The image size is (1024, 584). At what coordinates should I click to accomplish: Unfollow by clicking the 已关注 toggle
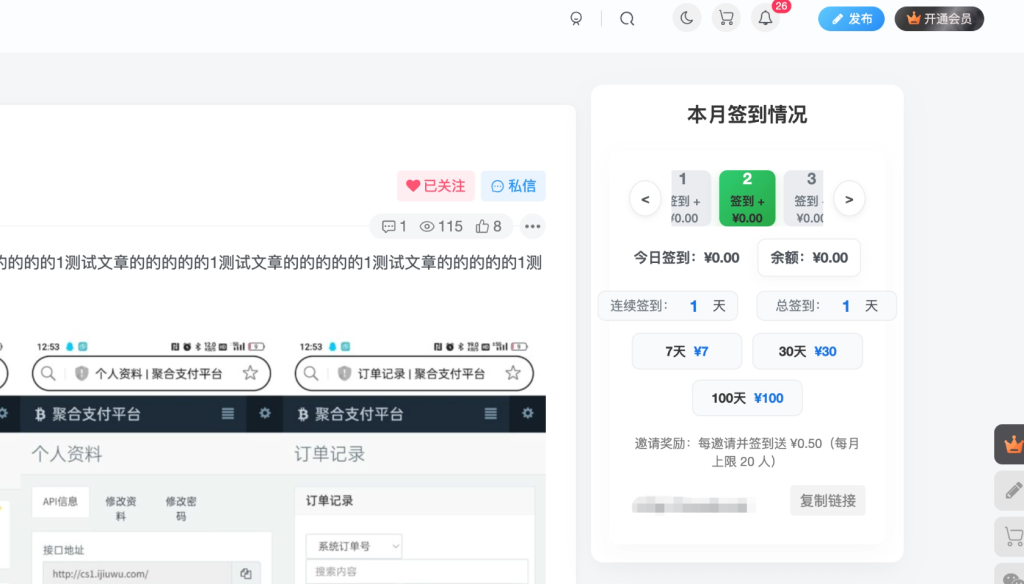coord(436,186)
